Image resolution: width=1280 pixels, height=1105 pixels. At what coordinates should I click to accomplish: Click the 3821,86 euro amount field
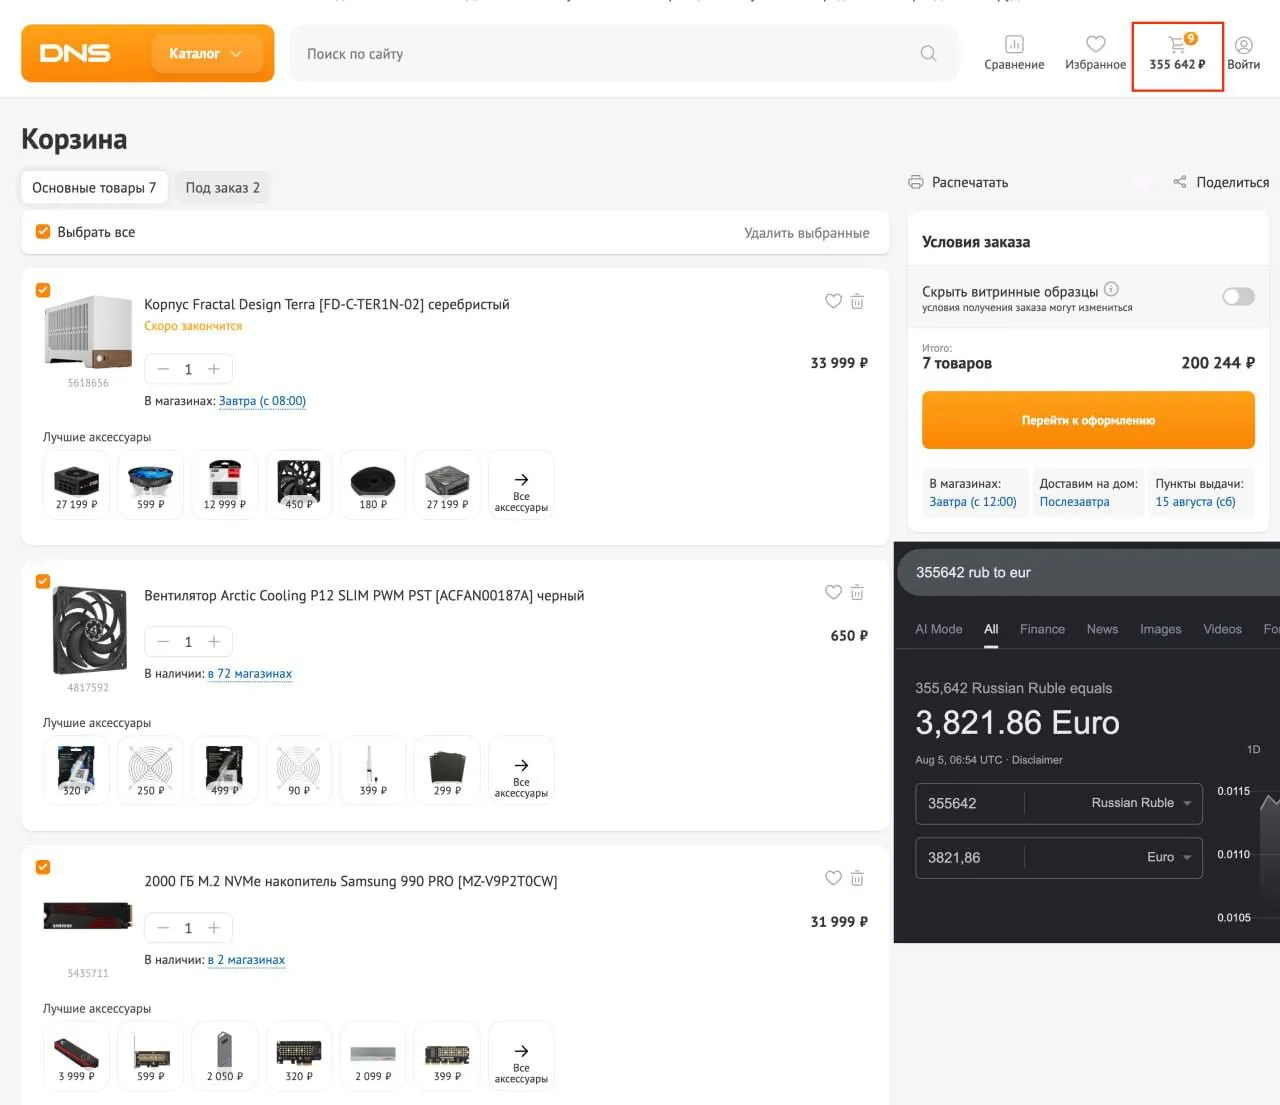pos(970,857)
